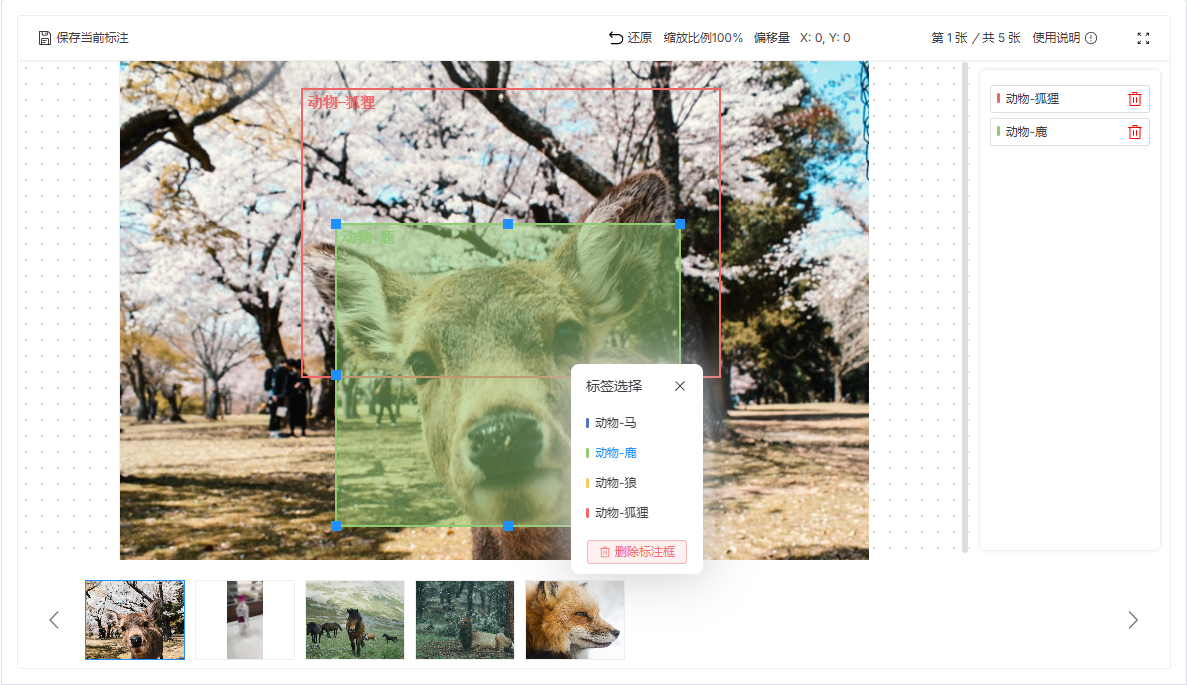Click the top-middle handle of green box
Screen dimensions: 1187x685
pyautogui.click(x=508, y=224)
